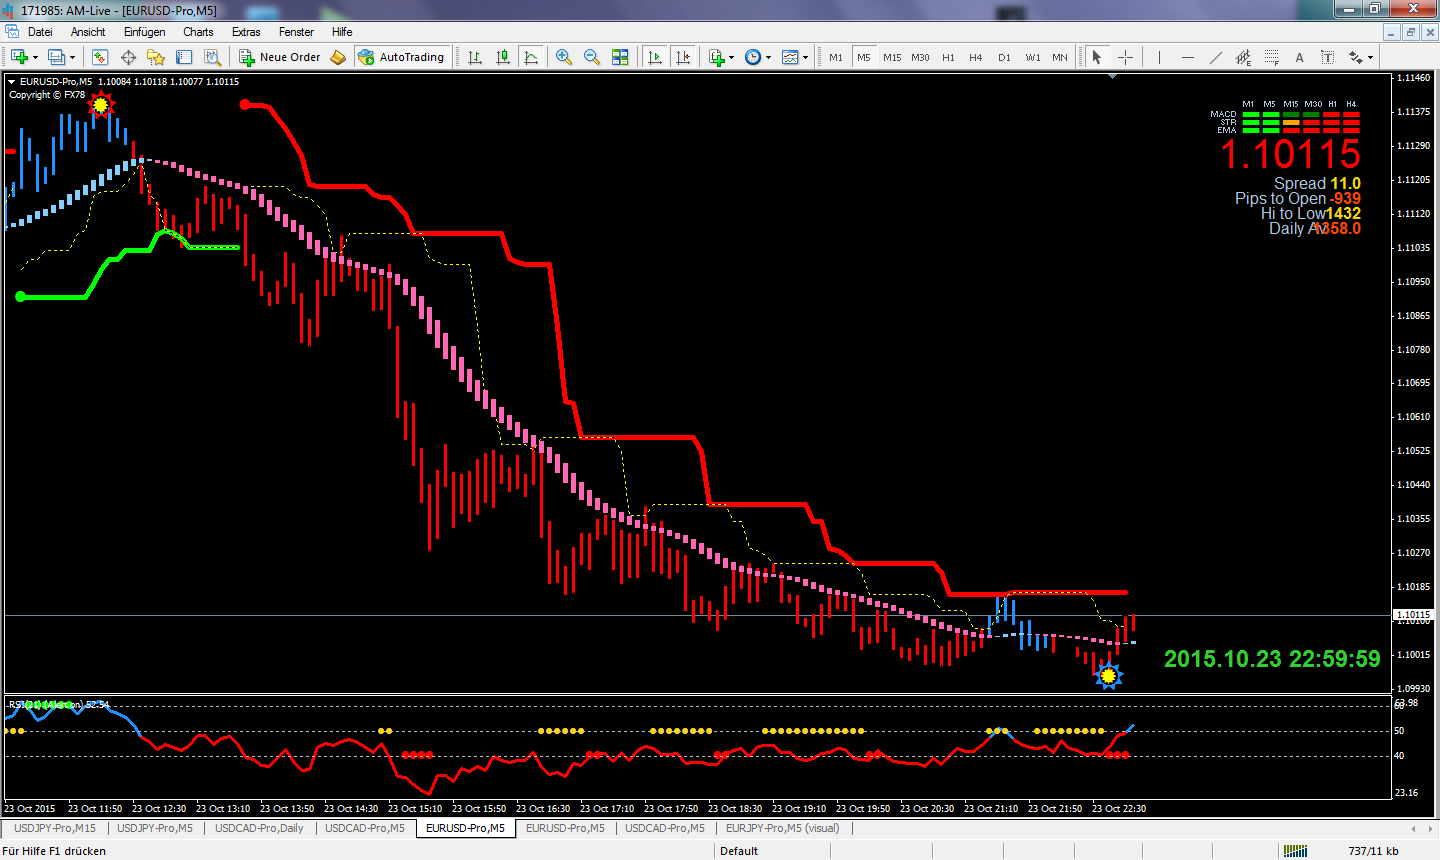Open the Indicators list icon

click(x=717, y=57)
